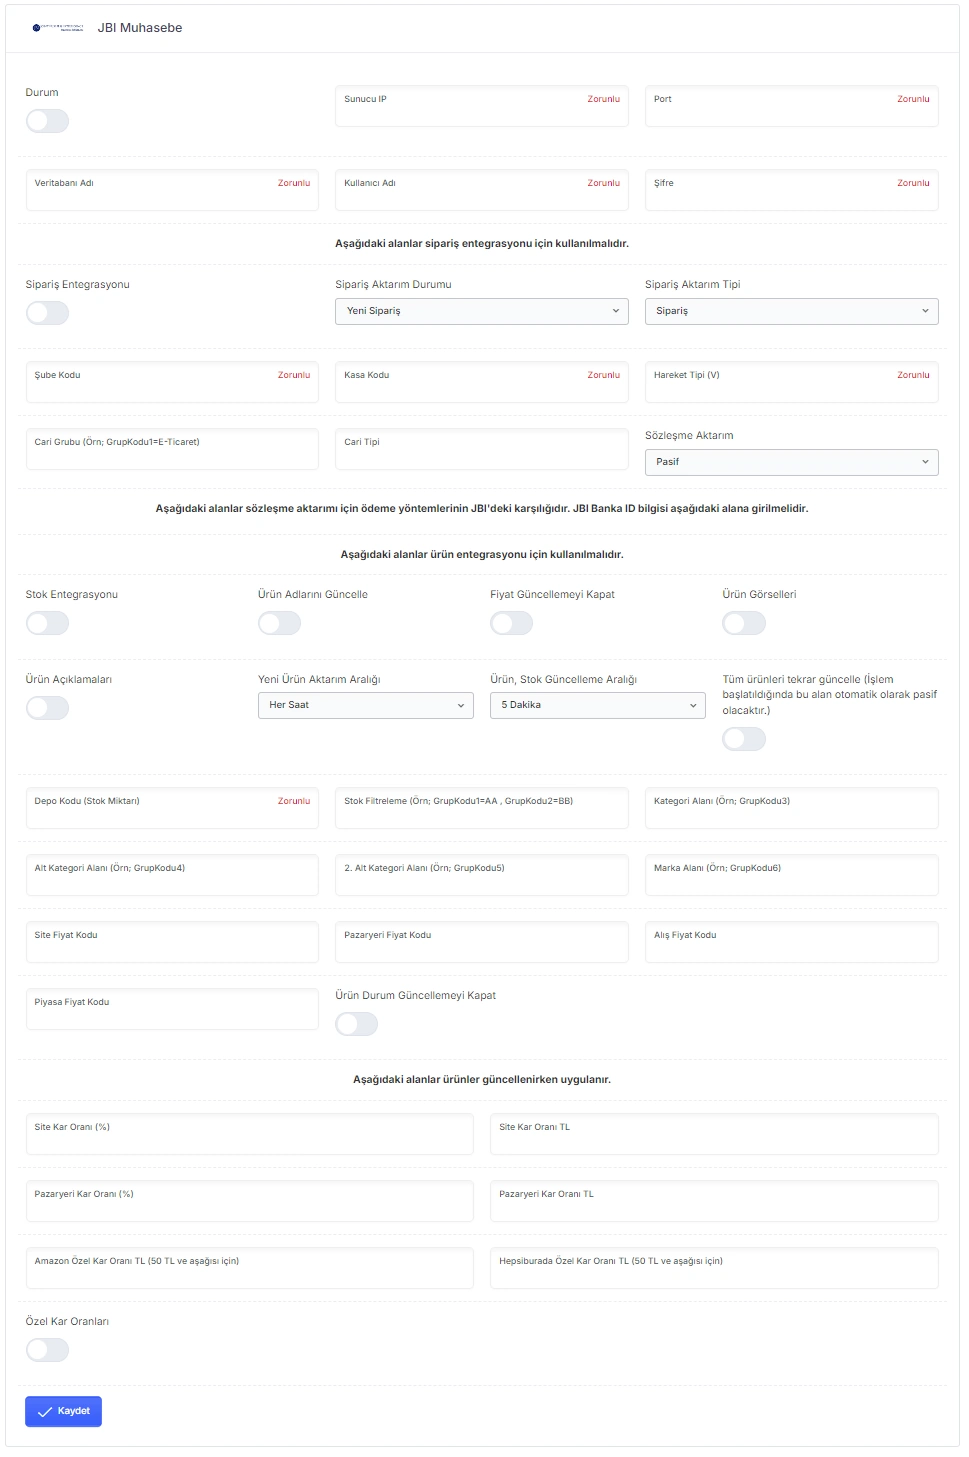Turn on Stok Entegrasyonu toggle
Image resolution: width=969 pixels, height=1457 pixels.
[47, 623]
